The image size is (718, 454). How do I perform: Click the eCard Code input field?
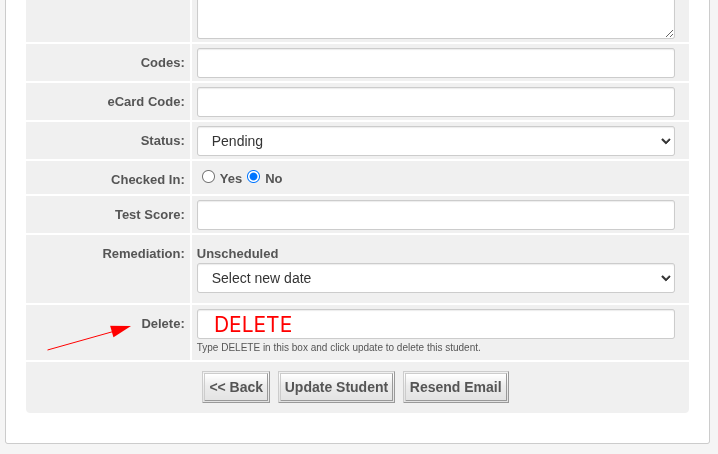pyautogui.click(x=435, y=102)
